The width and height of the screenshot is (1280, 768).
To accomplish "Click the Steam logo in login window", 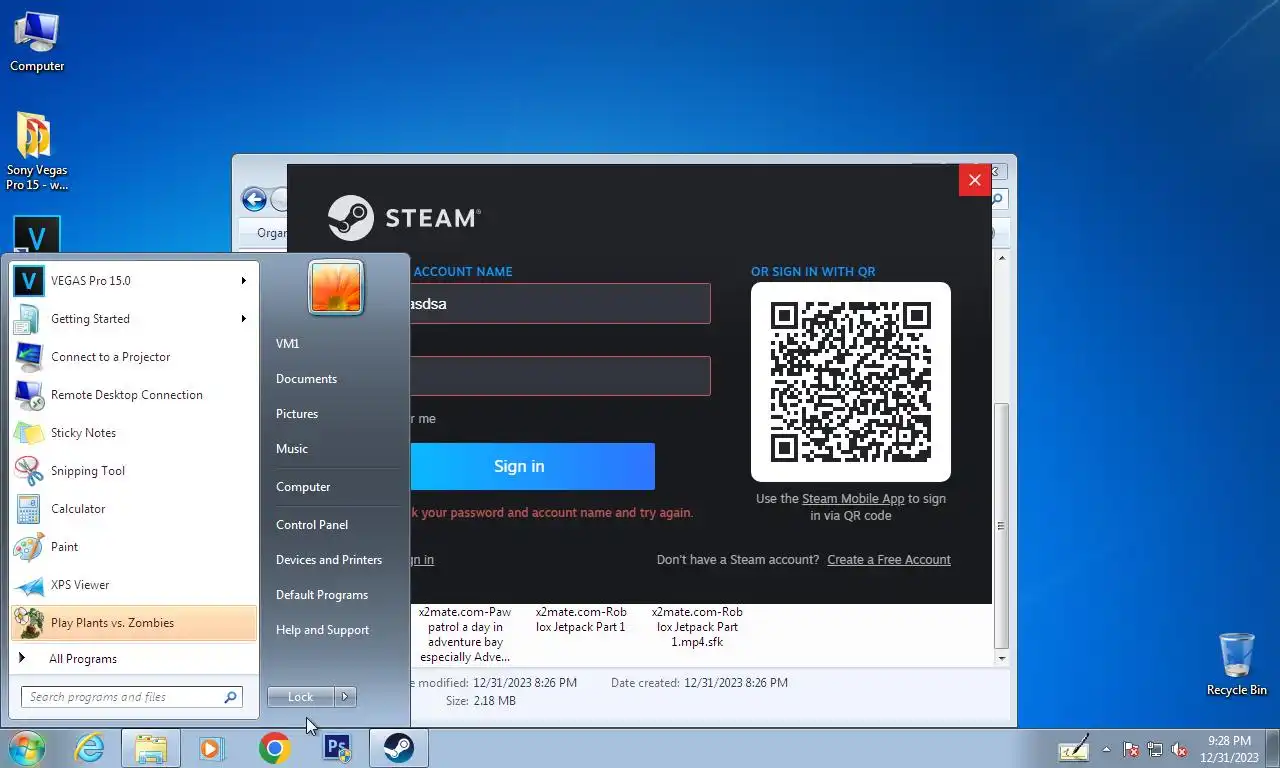I will [404, 218].
